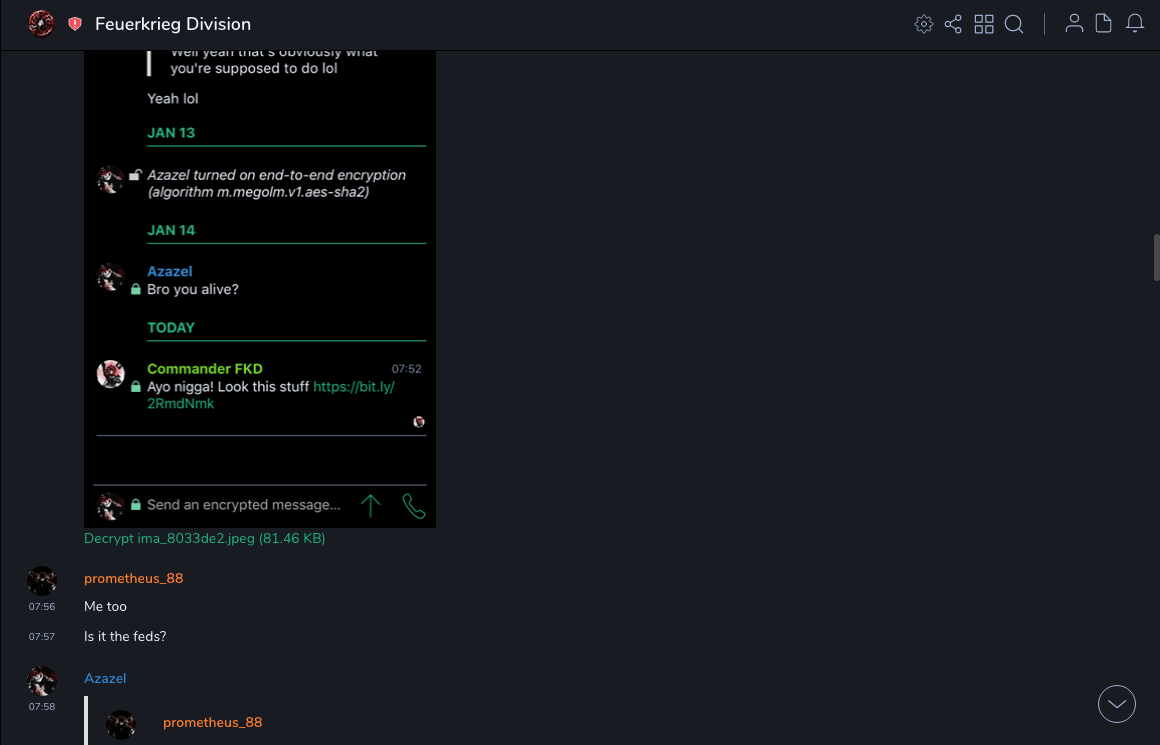Jump to latest messages with the down chevron
Image resolution: width=1160 pixels, height=745 pixels.
click(x=1117, y=704)
